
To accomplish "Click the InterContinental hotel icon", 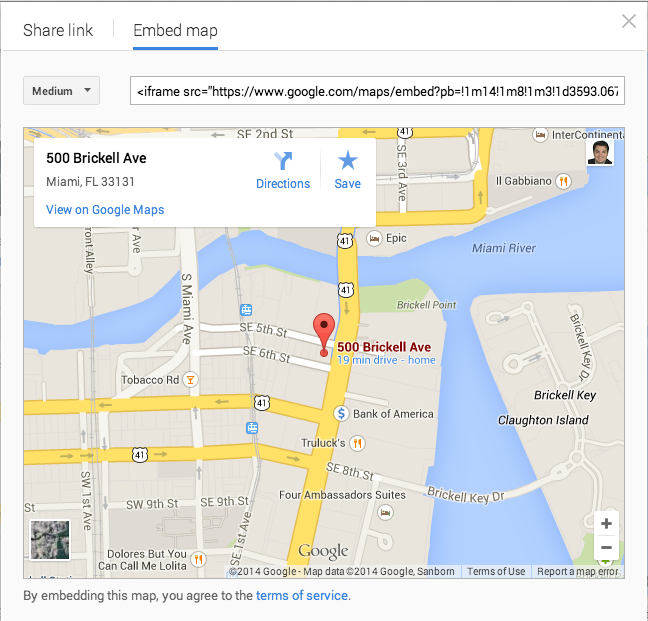I will [x=540, y=135].
